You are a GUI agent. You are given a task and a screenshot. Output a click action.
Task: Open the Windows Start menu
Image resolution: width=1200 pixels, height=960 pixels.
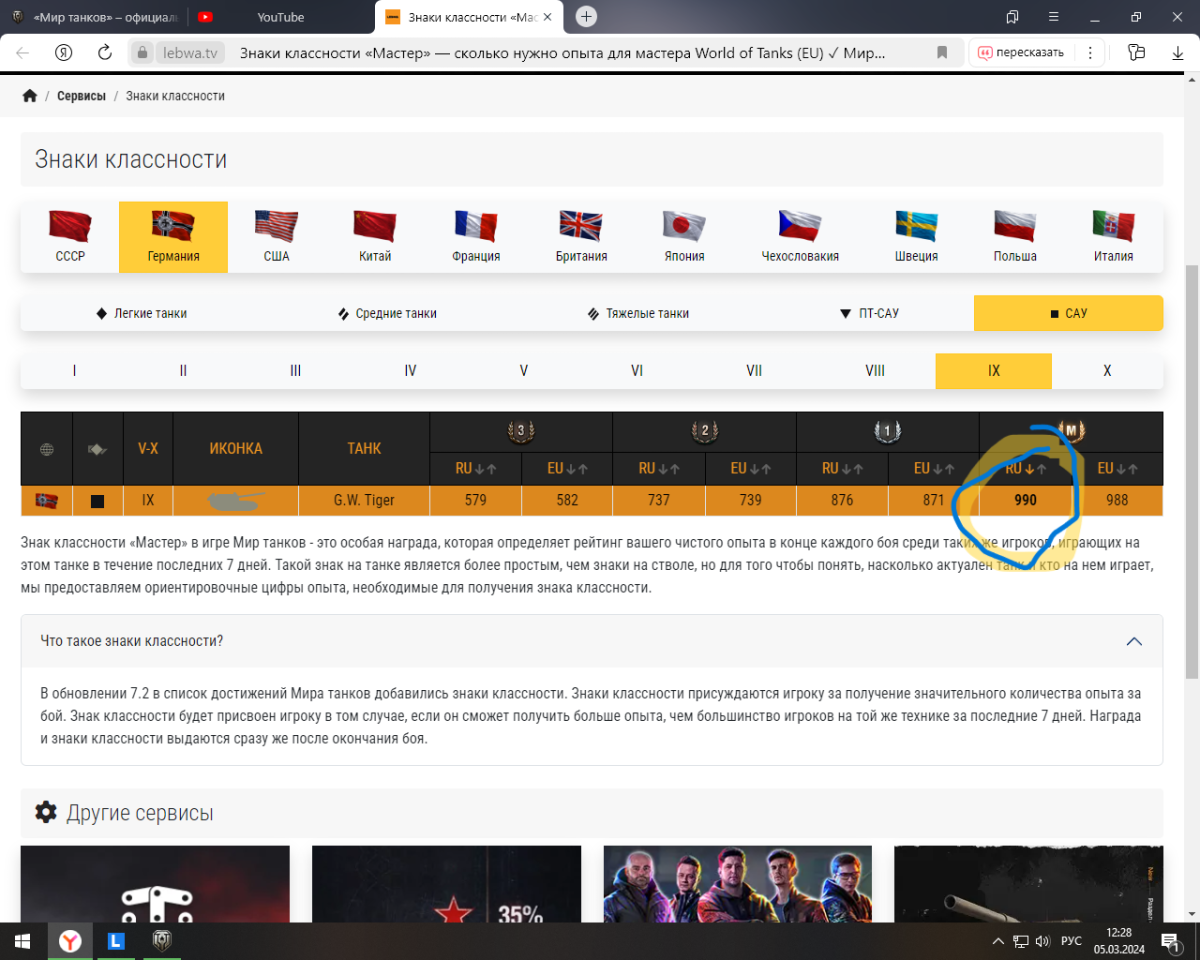pos(23,941)
